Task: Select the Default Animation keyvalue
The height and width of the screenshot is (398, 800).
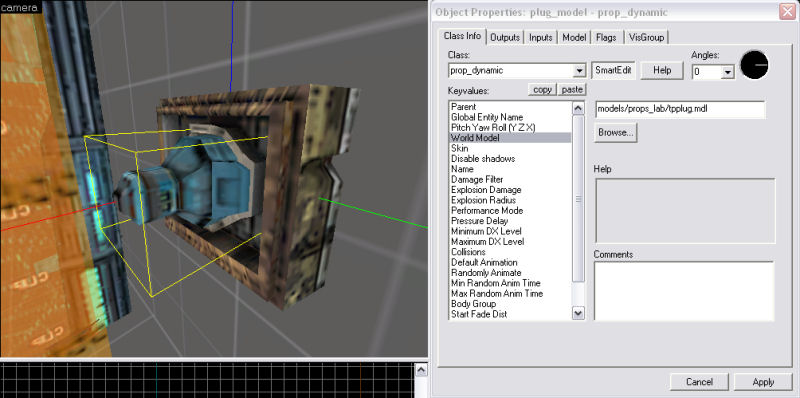Action: tap(509, 262)
